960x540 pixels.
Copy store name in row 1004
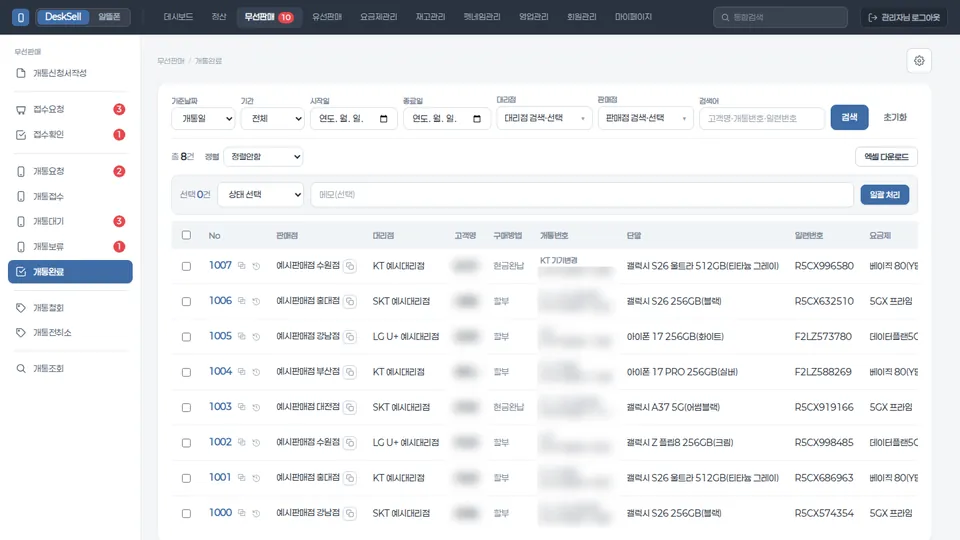pyautogui.click(x=350, y=372)
